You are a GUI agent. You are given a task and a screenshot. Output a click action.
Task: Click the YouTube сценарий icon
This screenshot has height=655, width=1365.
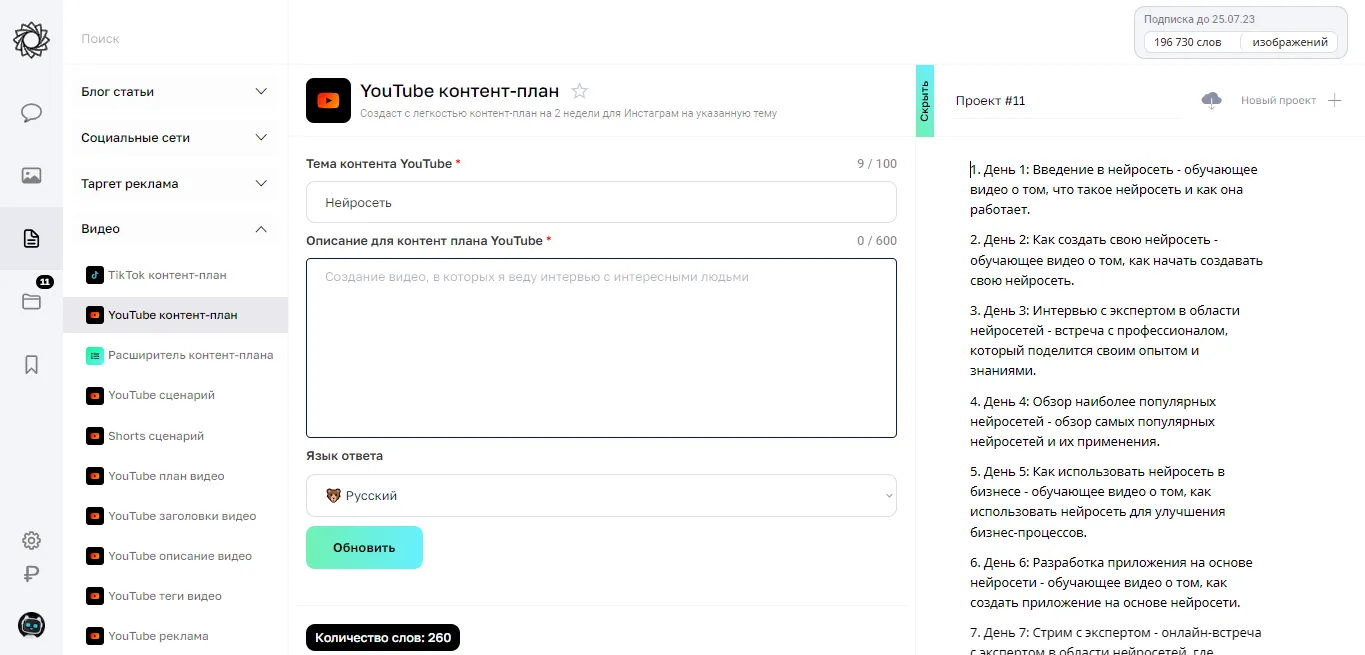click(94, 395)
